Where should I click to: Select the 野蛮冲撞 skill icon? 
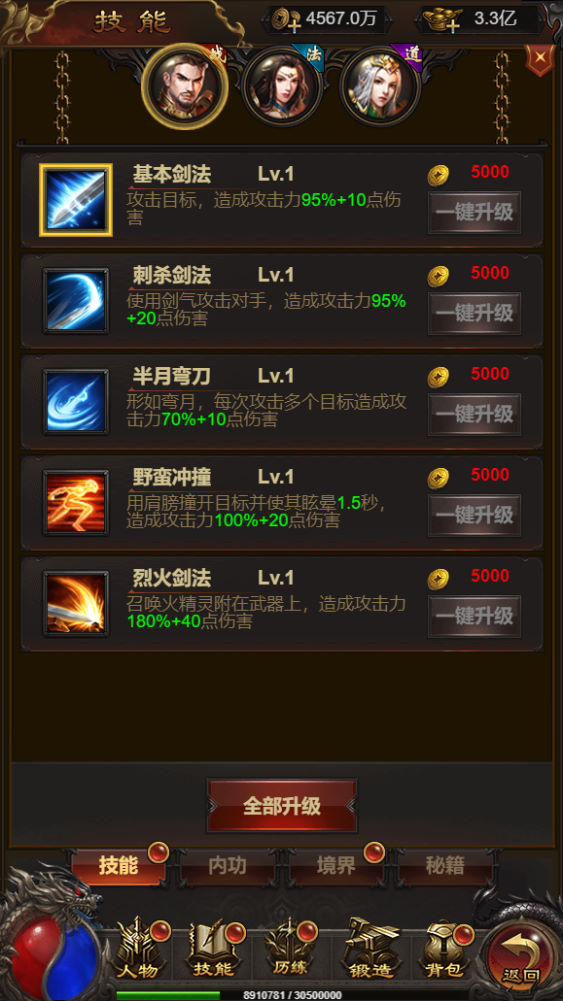(x=76, y=502)
